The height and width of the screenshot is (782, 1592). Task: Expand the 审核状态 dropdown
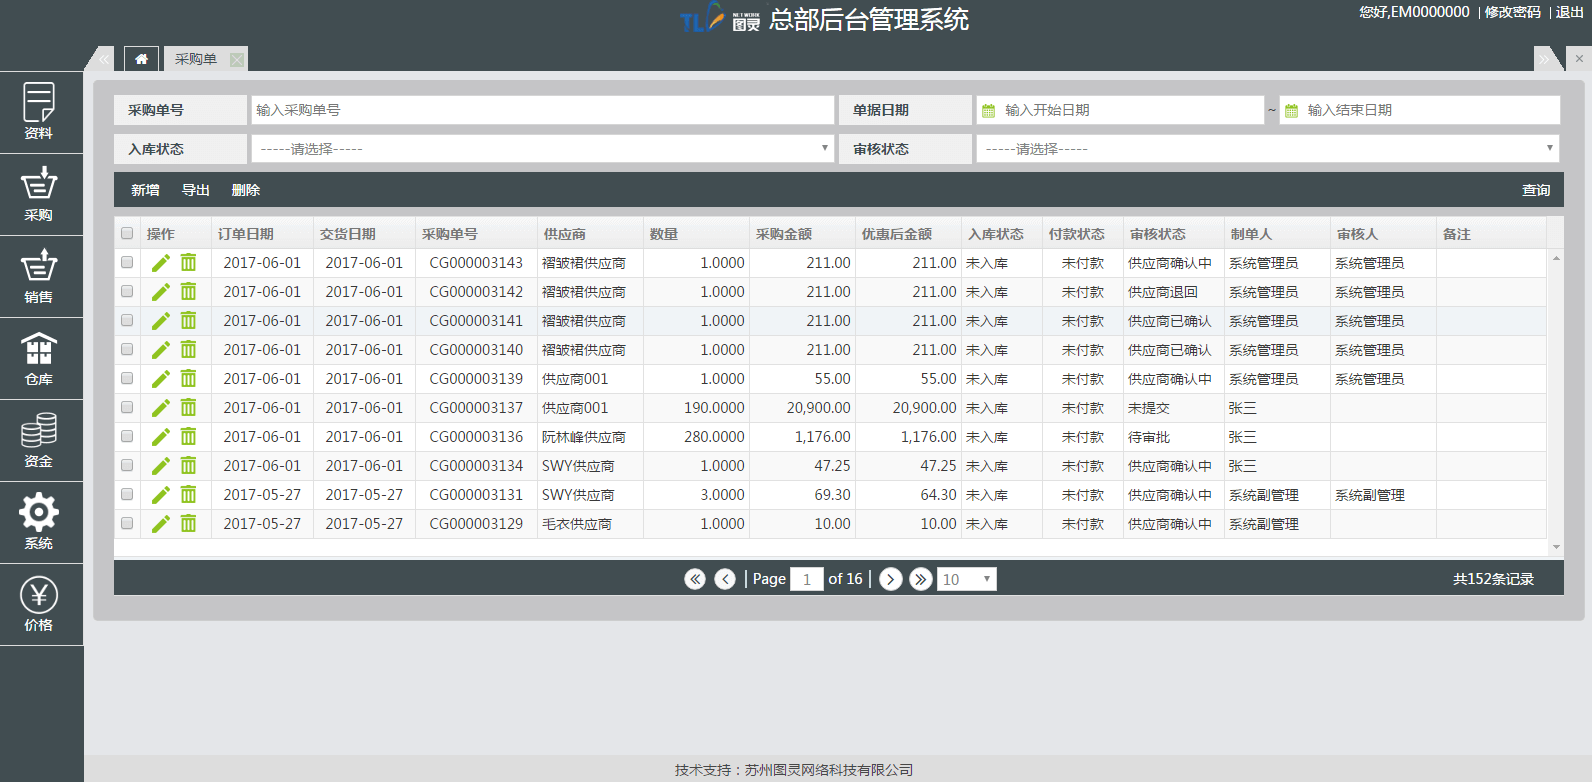point(1267,149)
